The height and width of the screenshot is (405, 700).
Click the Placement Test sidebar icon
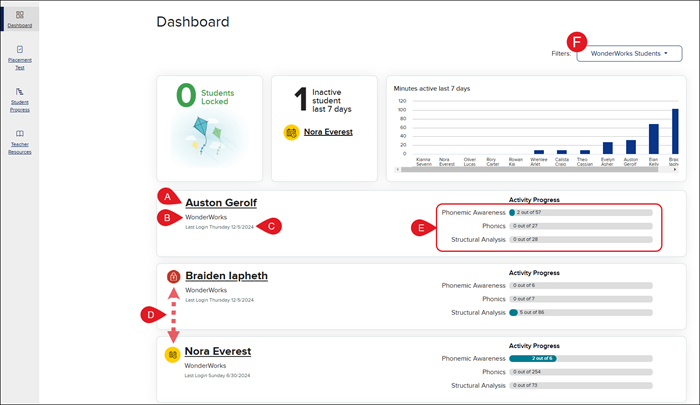(20, 49)
